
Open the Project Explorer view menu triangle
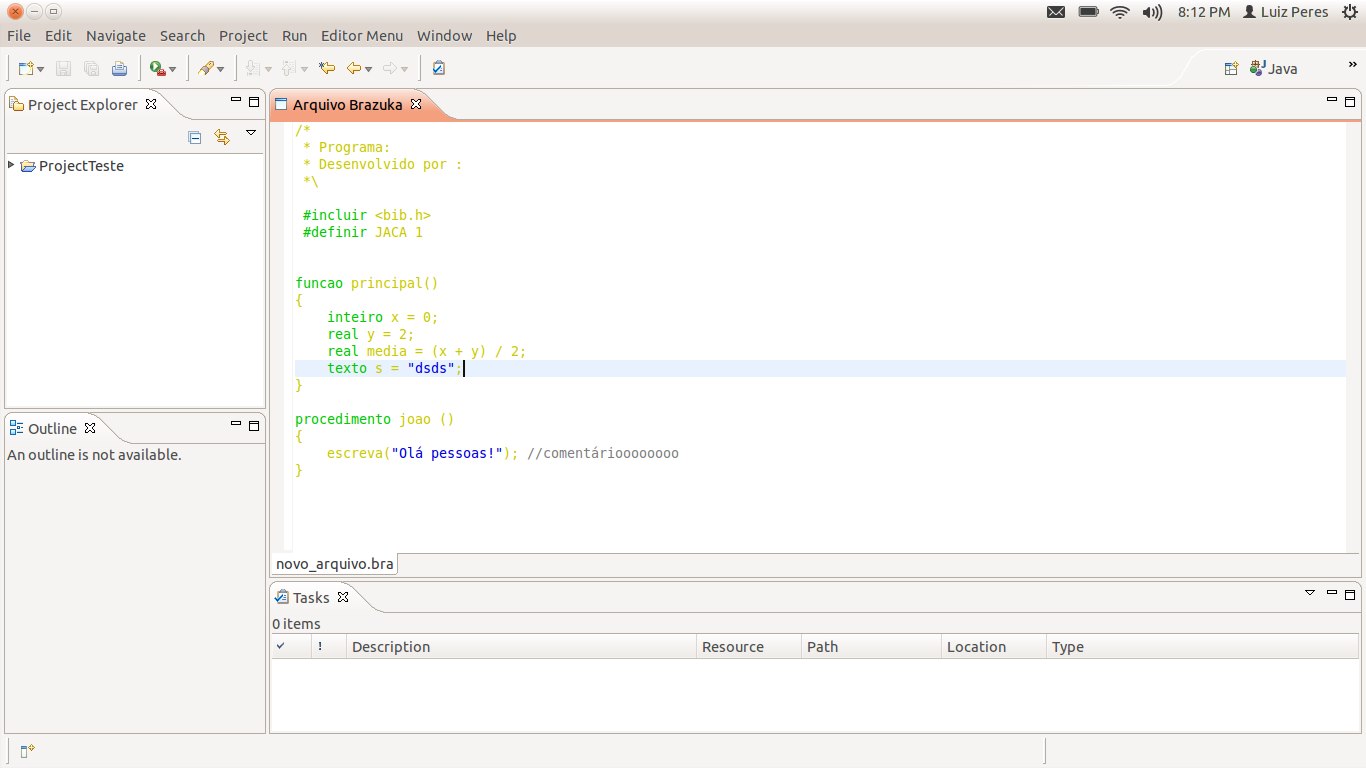[251, 132]
